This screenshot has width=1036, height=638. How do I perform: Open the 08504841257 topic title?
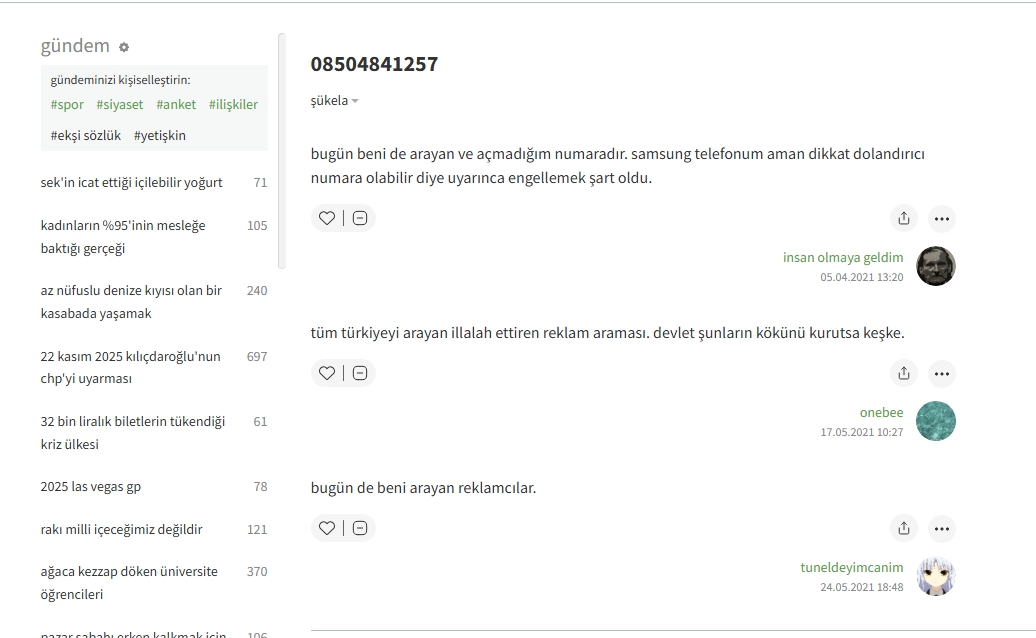point(374,64)
